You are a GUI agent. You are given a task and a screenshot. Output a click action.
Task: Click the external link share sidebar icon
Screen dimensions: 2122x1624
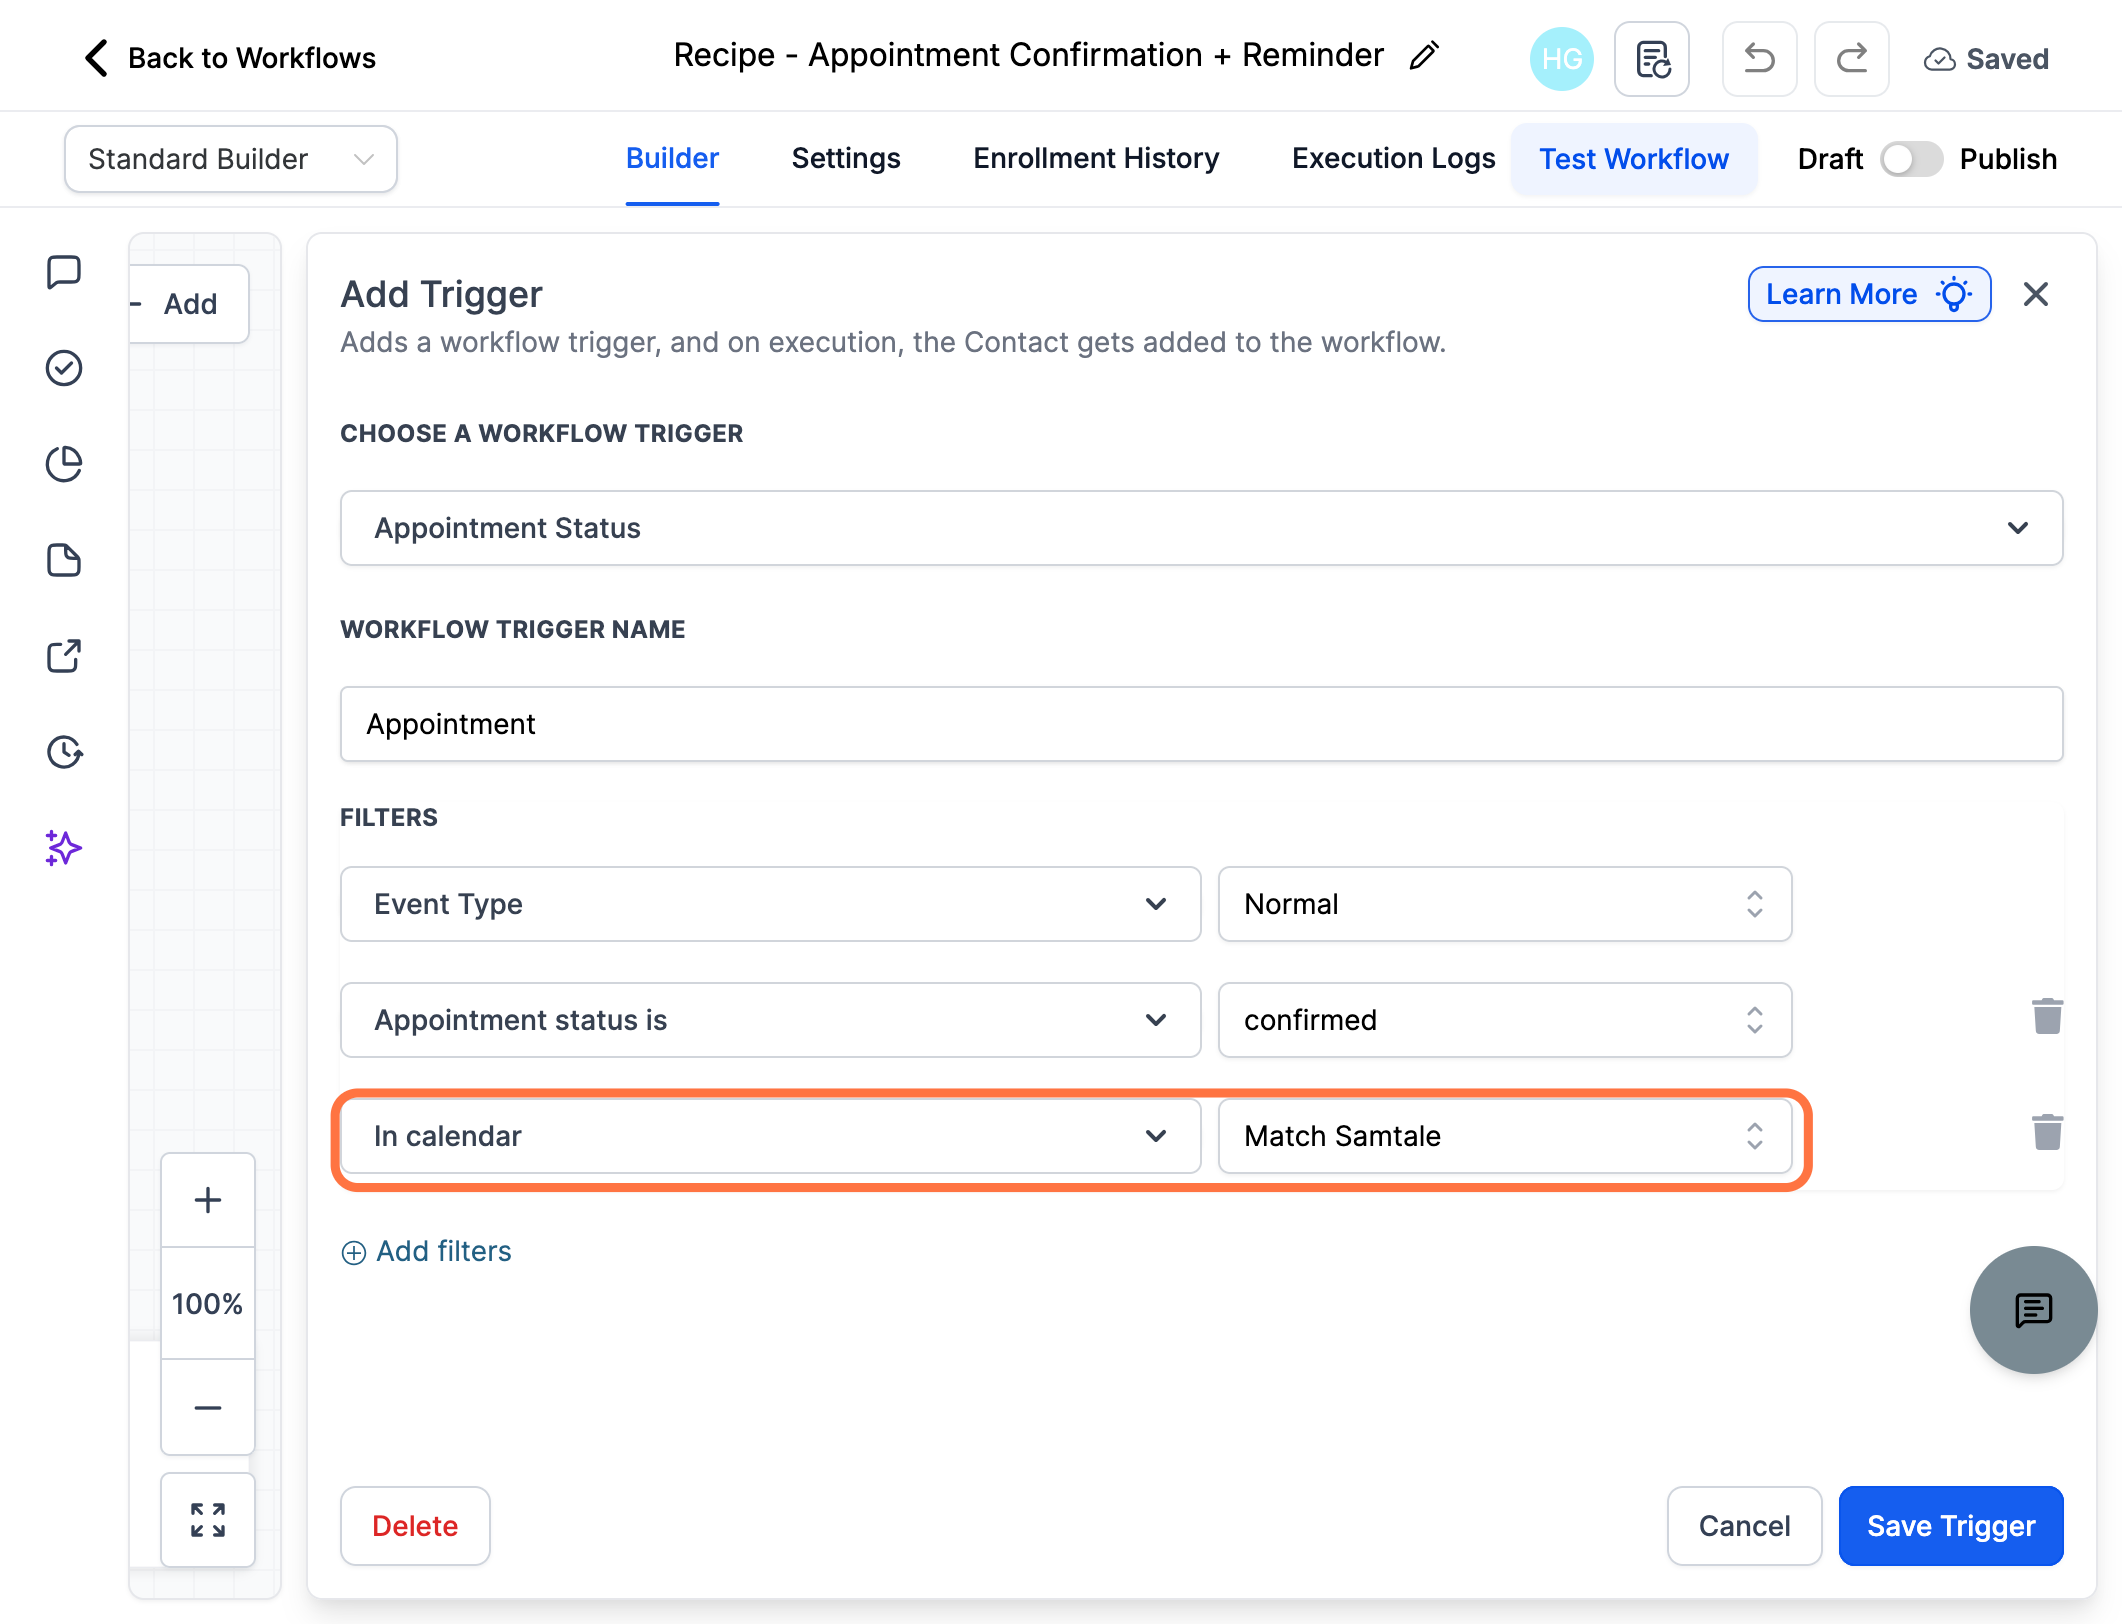(x=64, y=656)
